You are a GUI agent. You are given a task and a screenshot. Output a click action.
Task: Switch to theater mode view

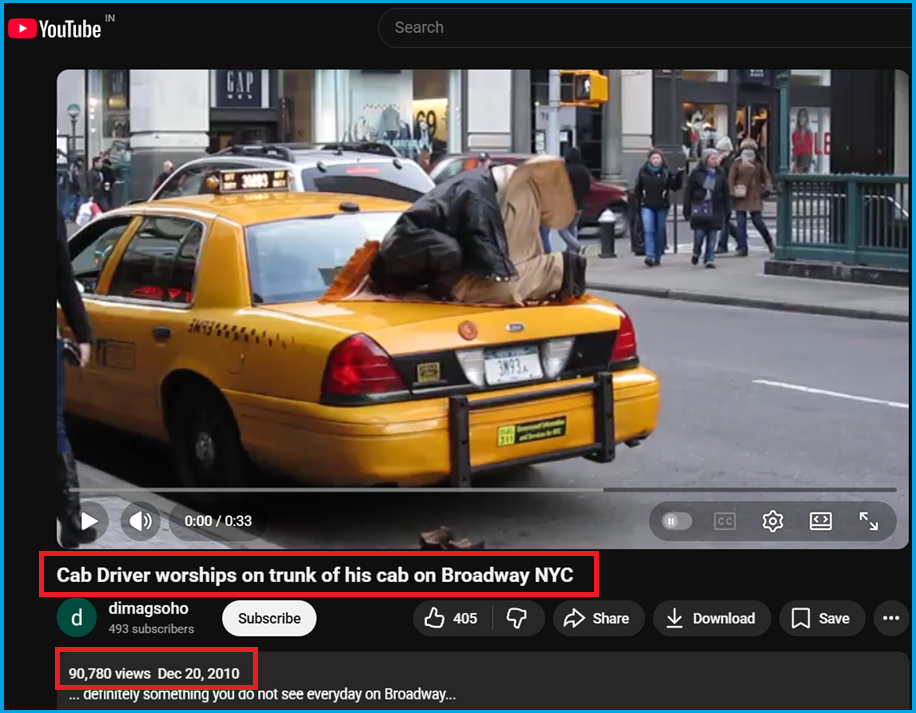click(821, 521)
